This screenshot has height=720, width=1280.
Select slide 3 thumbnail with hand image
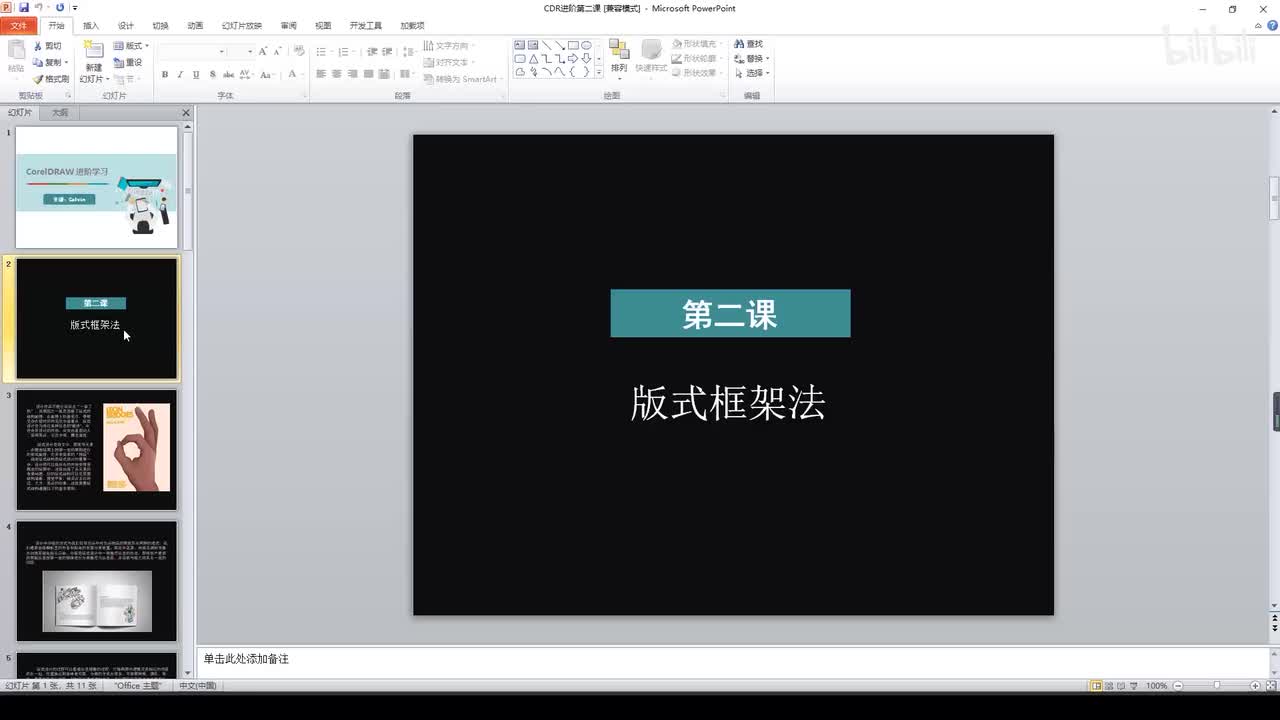click(97, 450)
